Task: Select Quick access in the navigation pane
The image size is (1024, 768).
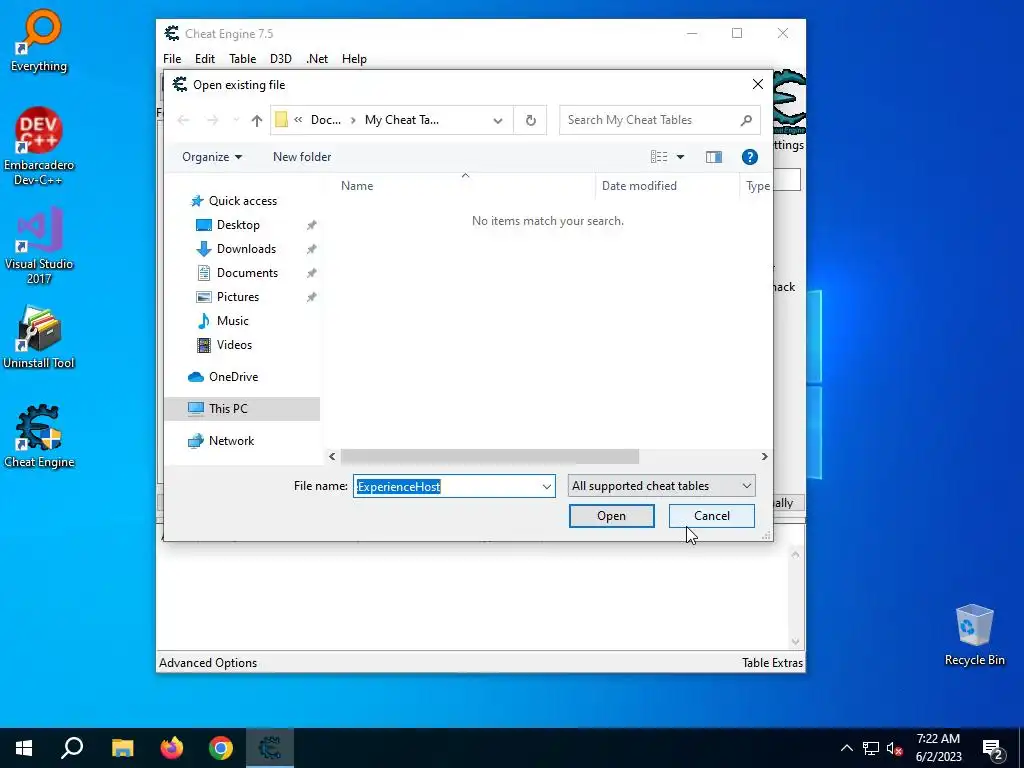Action: click(243, 200)
